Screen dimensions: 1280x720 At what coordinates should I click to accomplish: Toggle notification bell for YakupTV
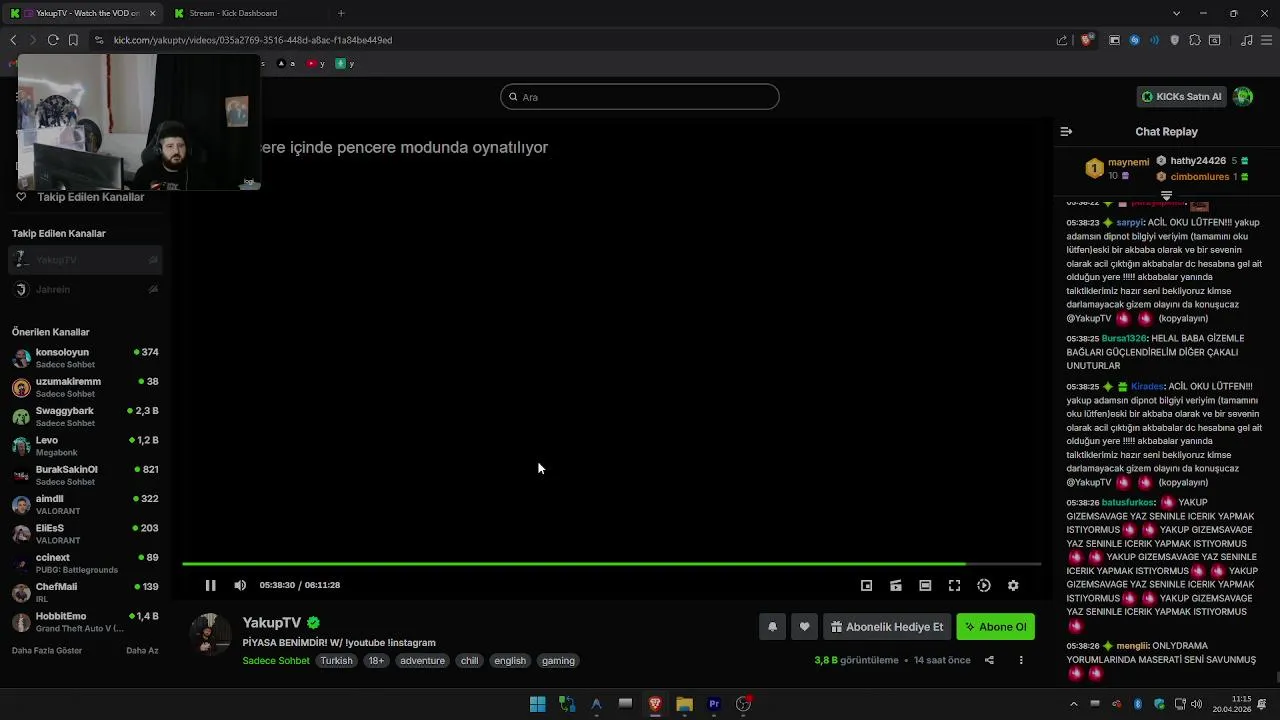(772, 627)
